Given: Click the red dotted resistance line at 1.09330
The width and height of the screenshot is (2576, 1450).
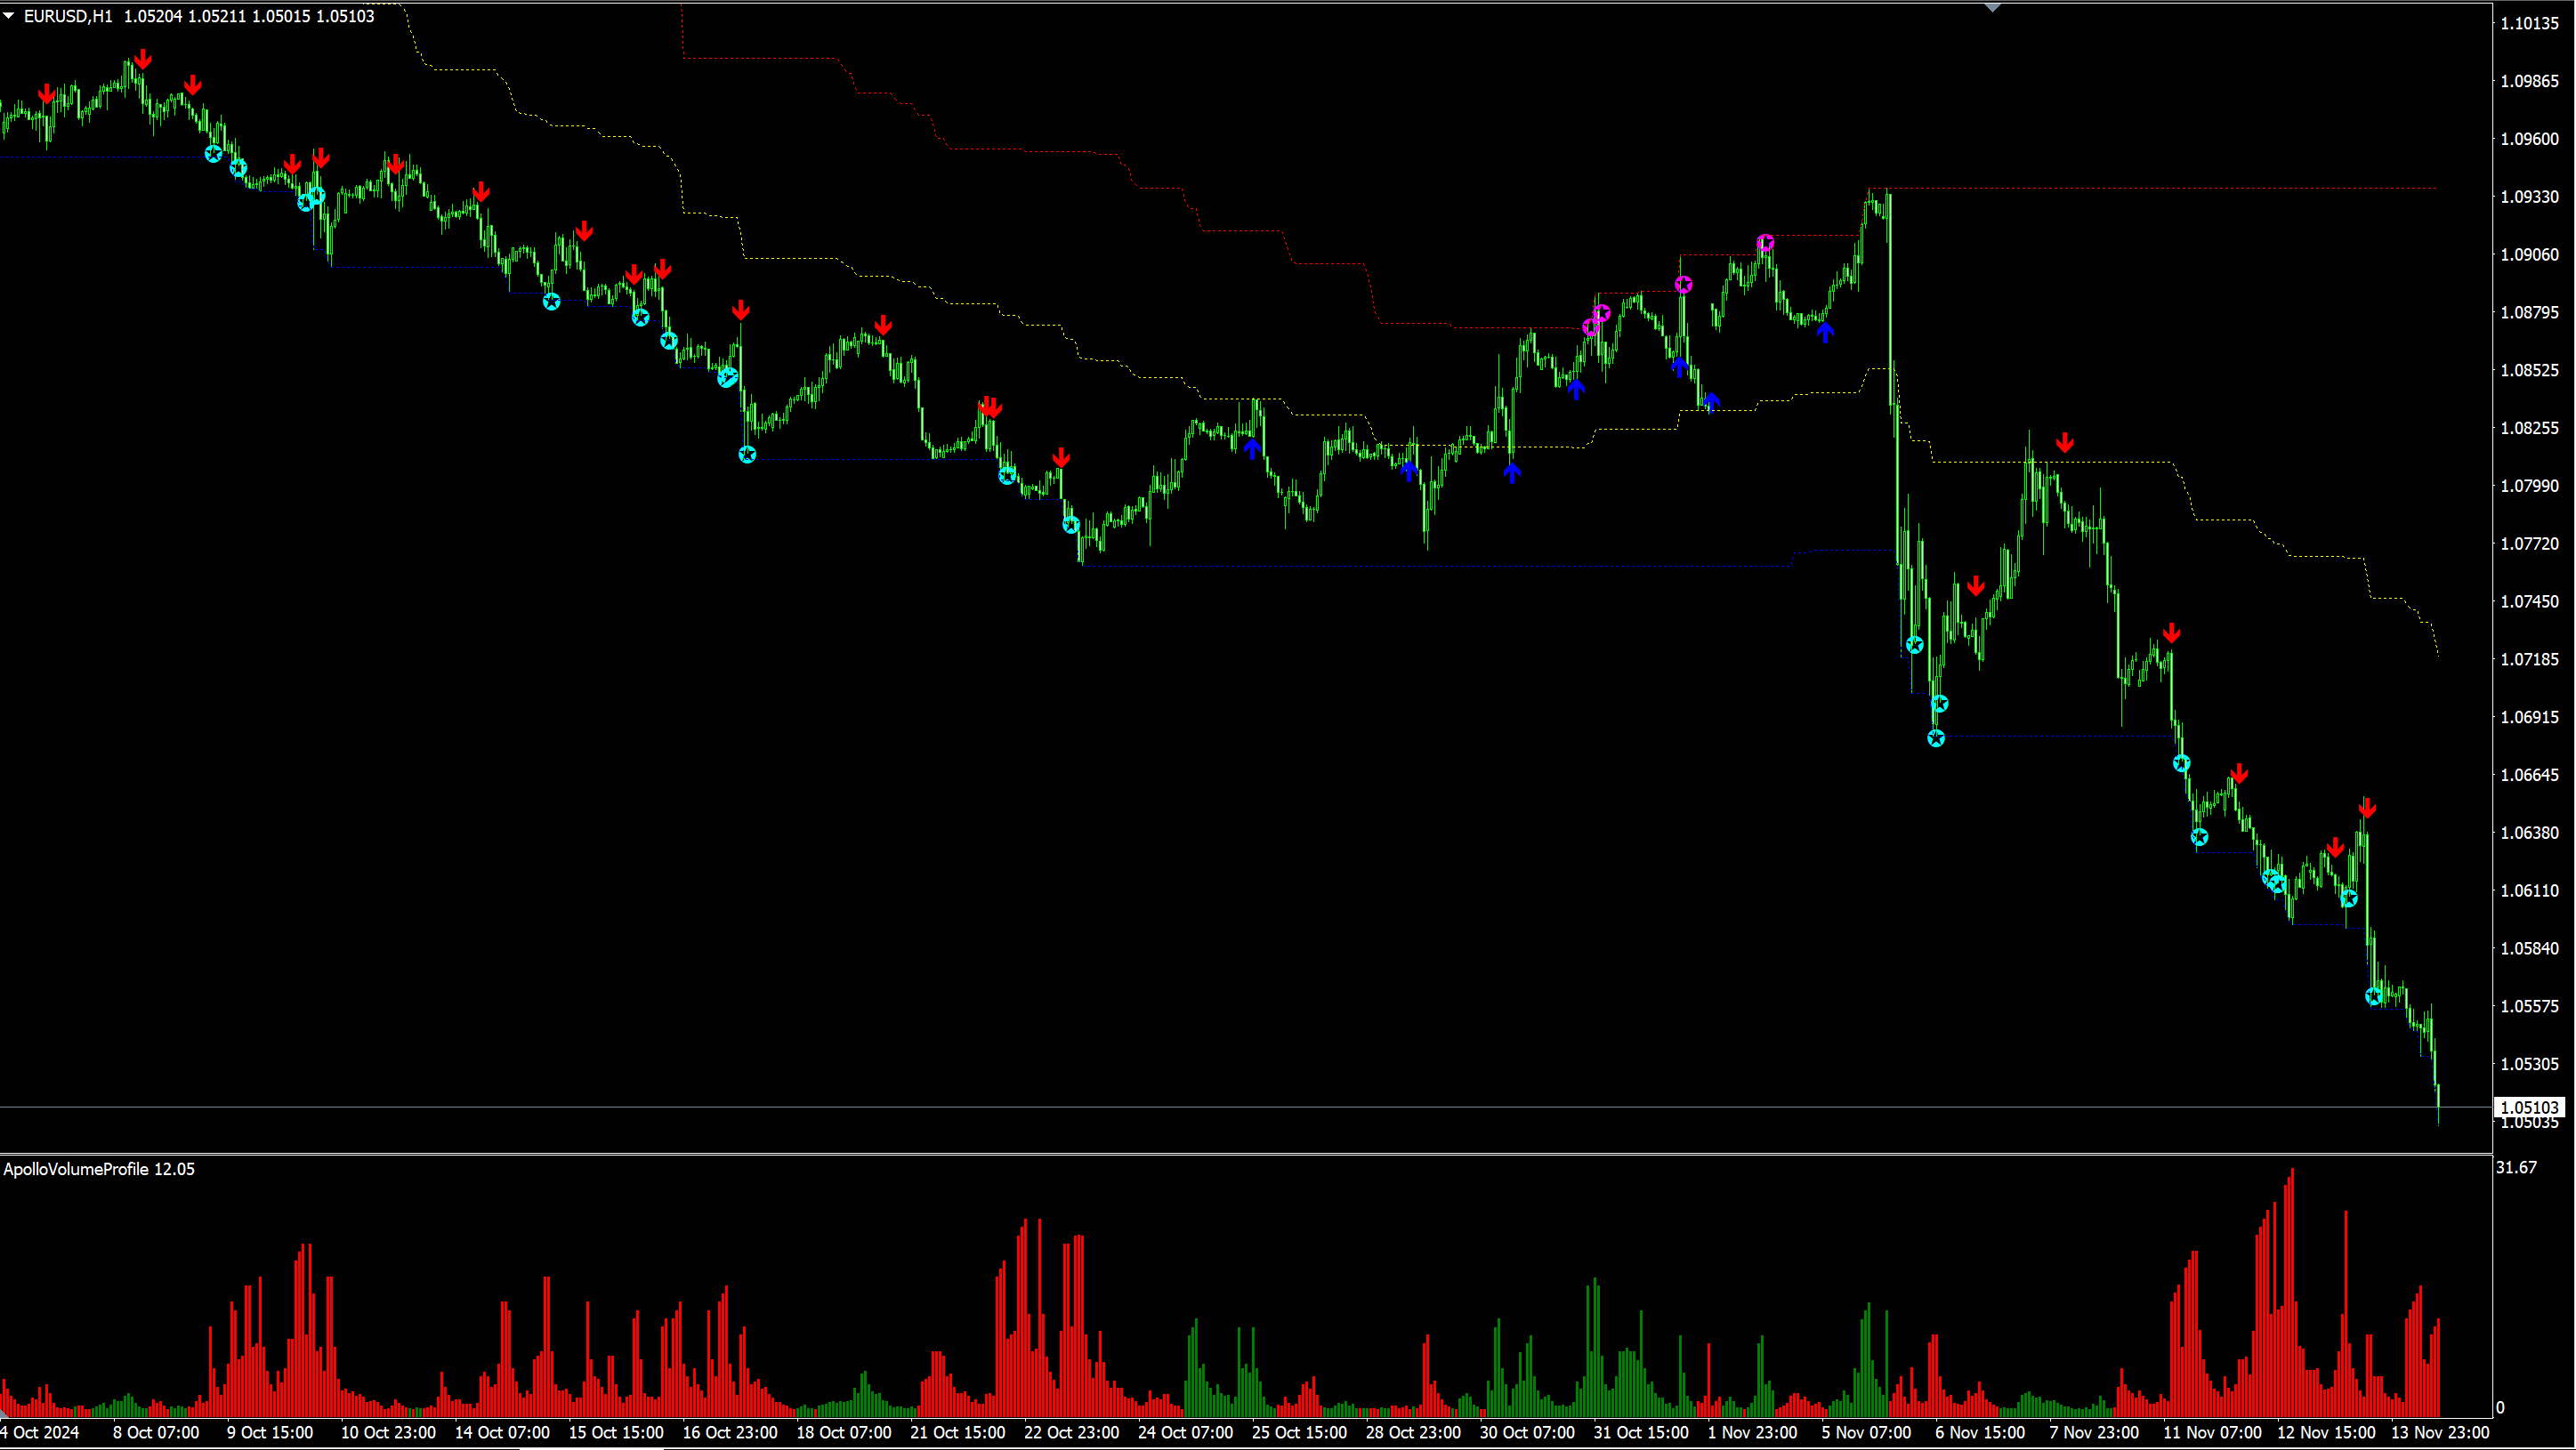Looking at the screenshot, I should (x=2150, y=188).
